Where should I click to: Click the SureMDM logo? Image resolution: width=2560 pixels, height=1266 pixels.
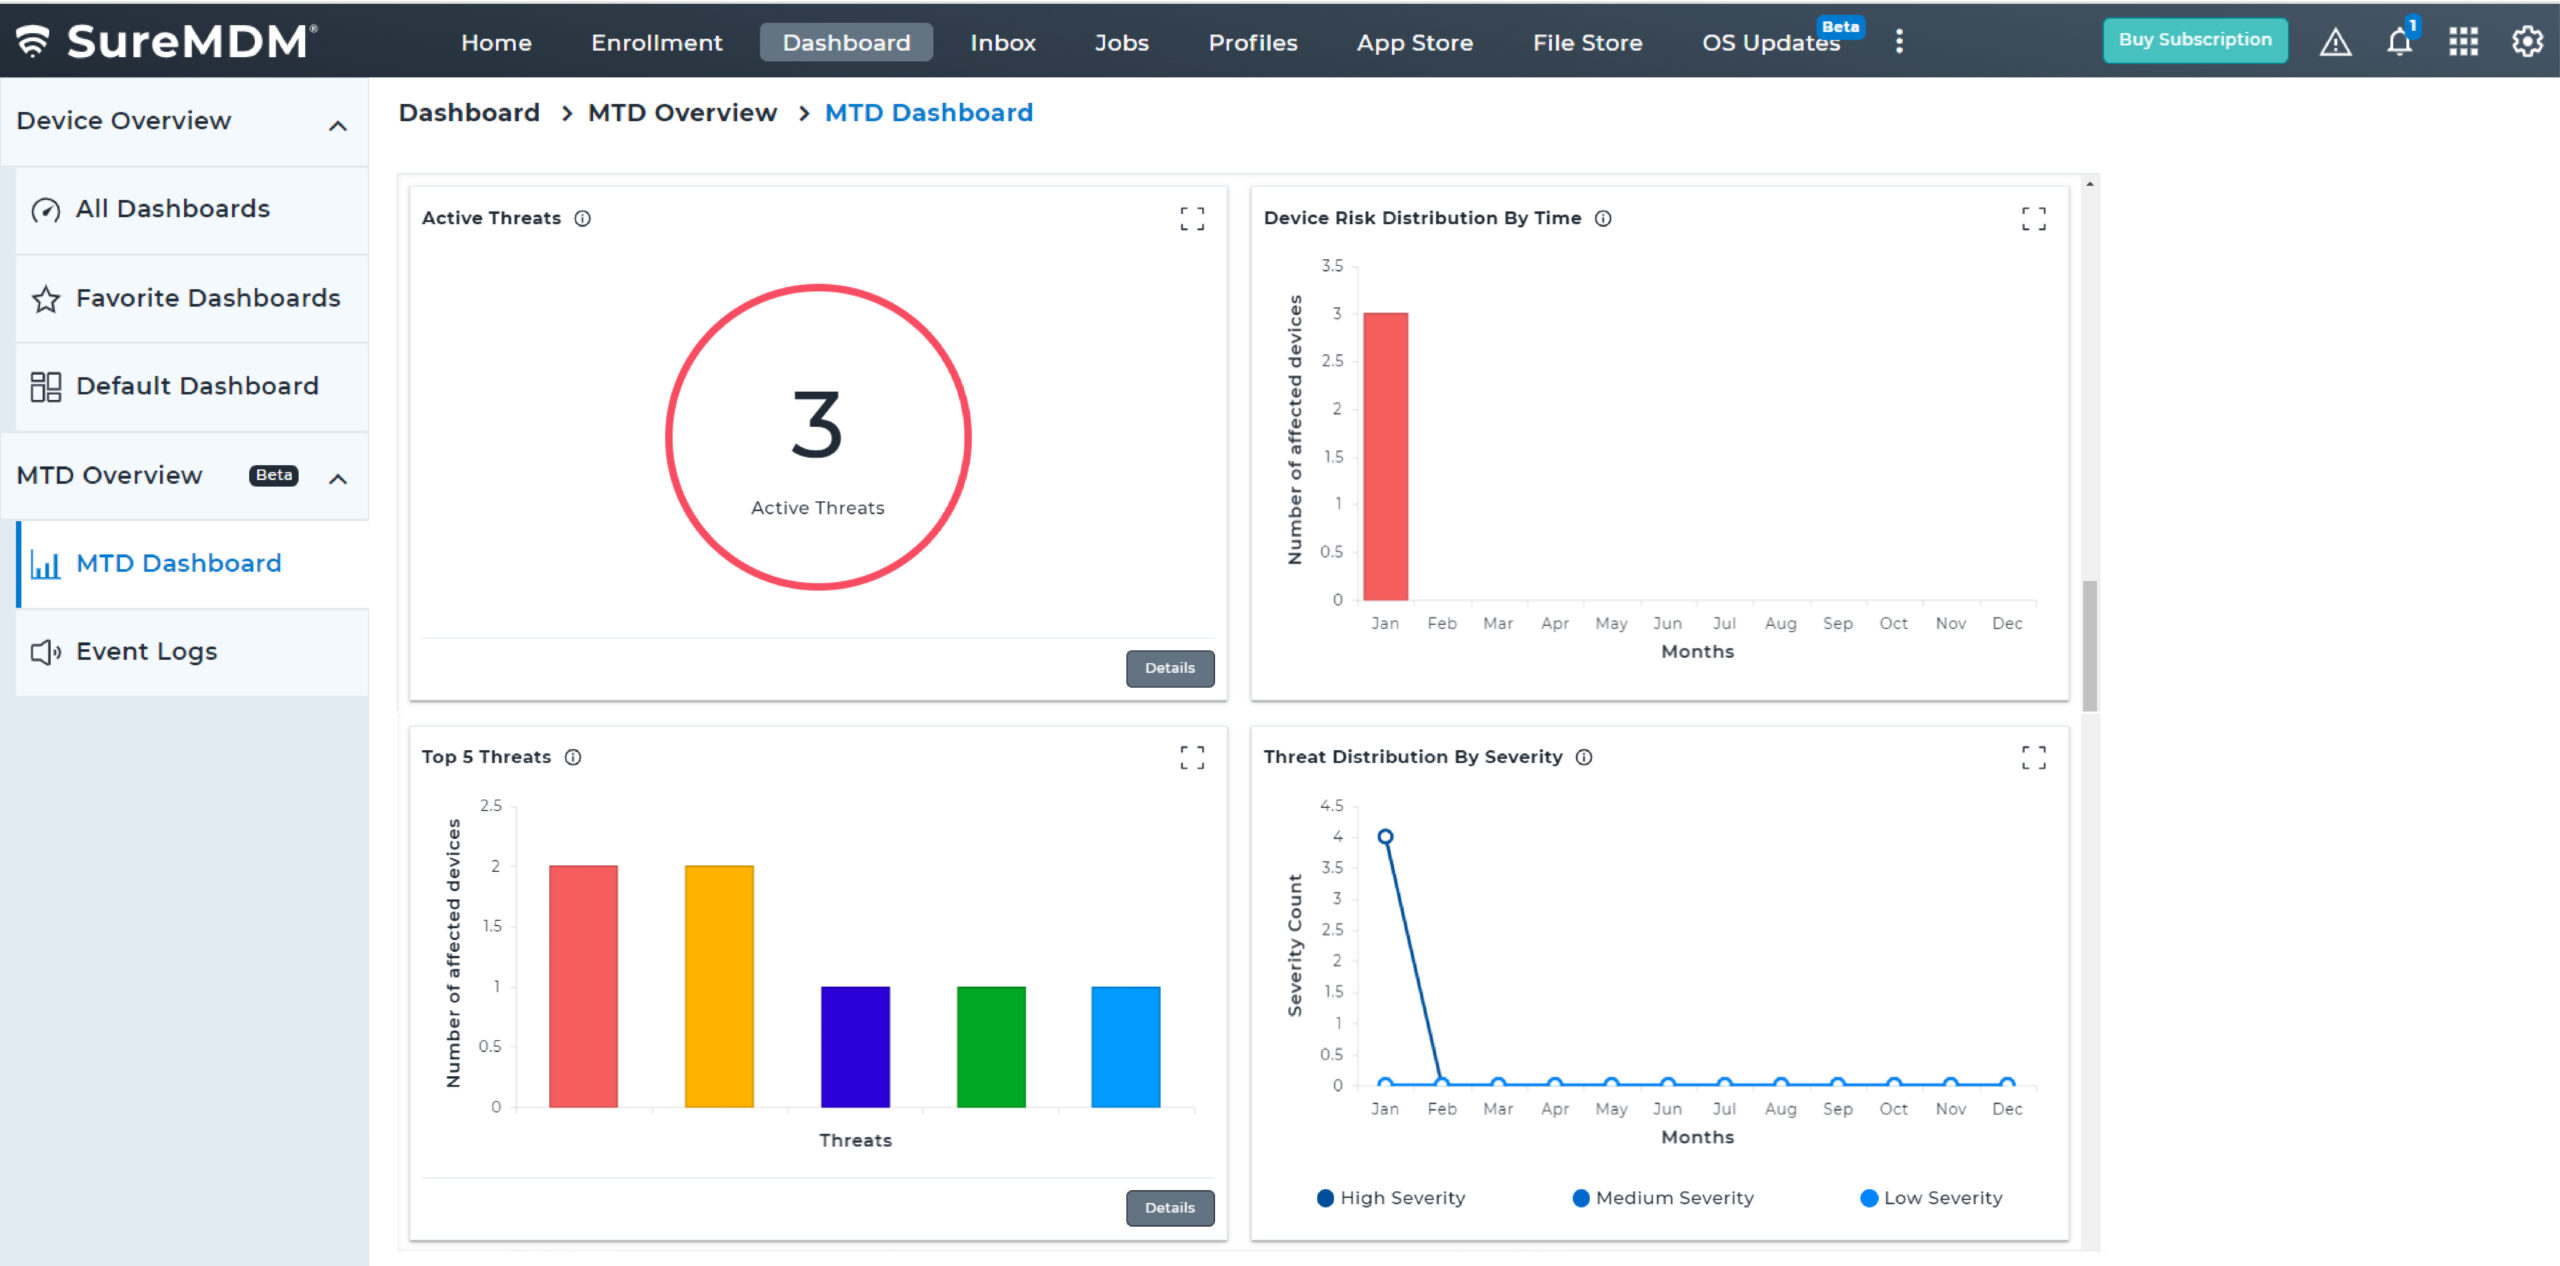click(167, 41)
